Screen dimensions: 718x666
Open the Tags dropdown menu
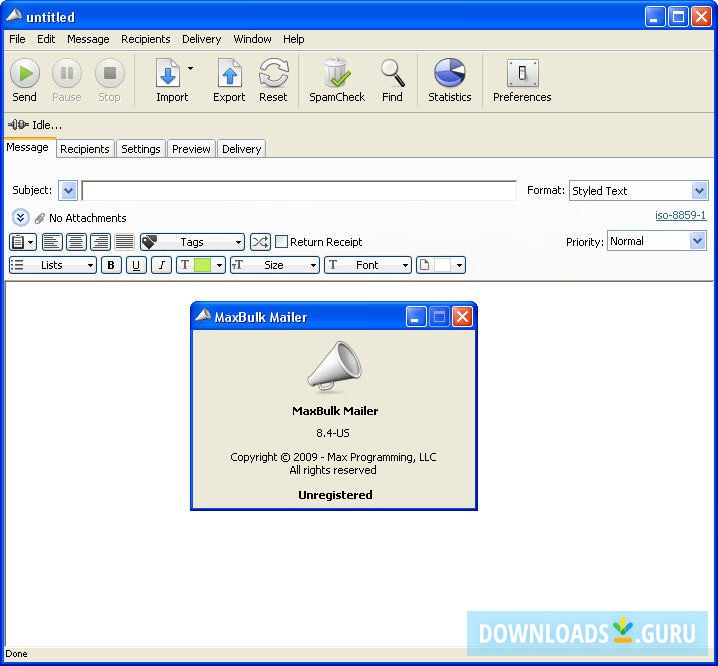click(192, 242)
